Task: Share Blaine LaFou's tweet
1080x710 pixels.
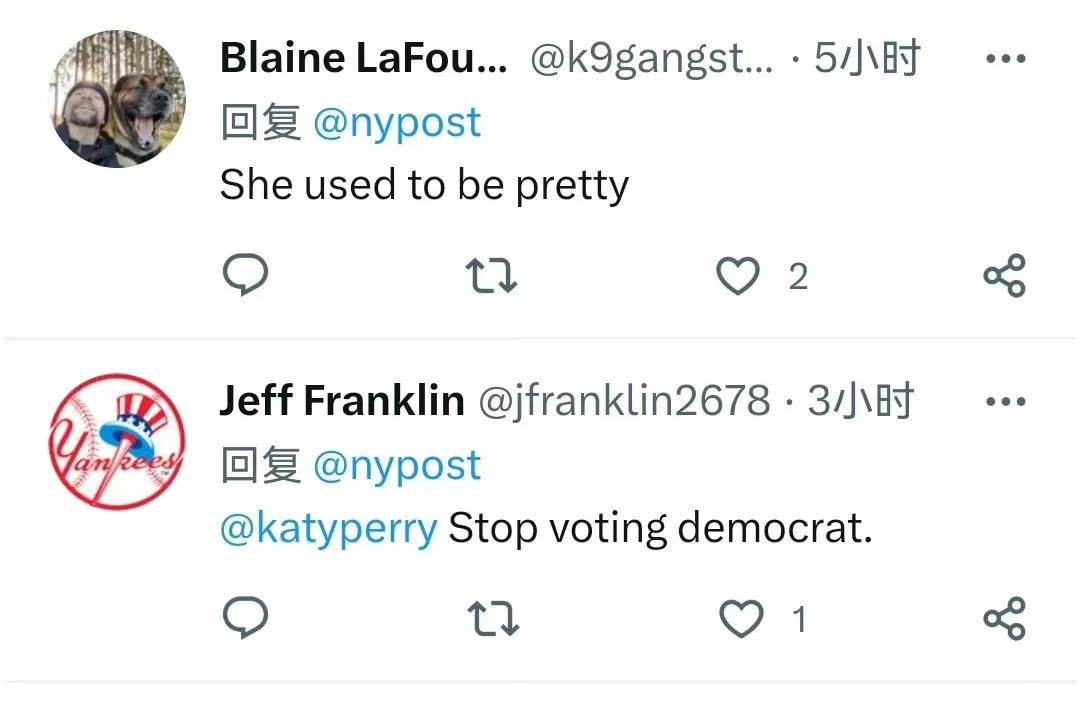Action: tap(1005, 275)
